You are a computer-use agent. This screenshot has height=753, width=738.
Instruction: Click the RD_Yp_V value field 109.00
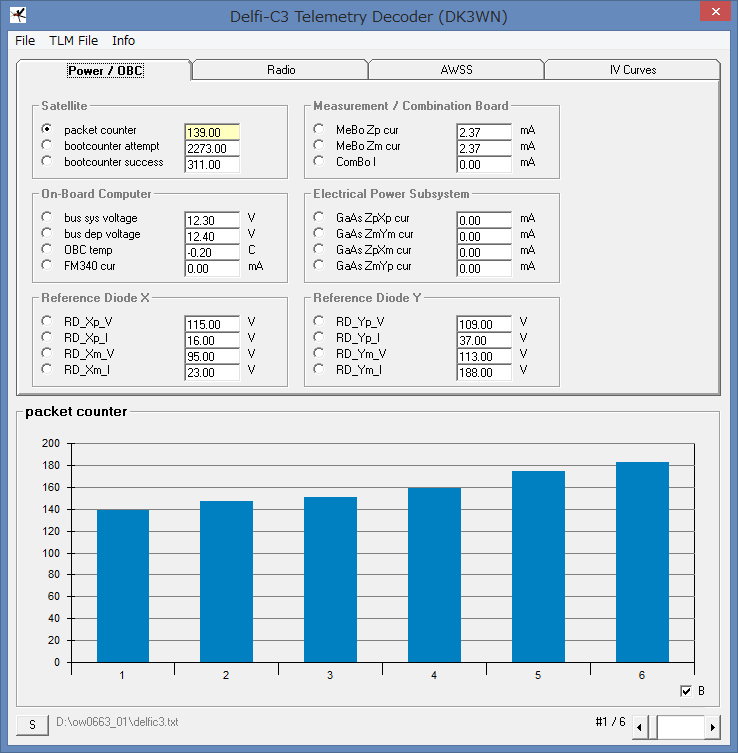484,325
